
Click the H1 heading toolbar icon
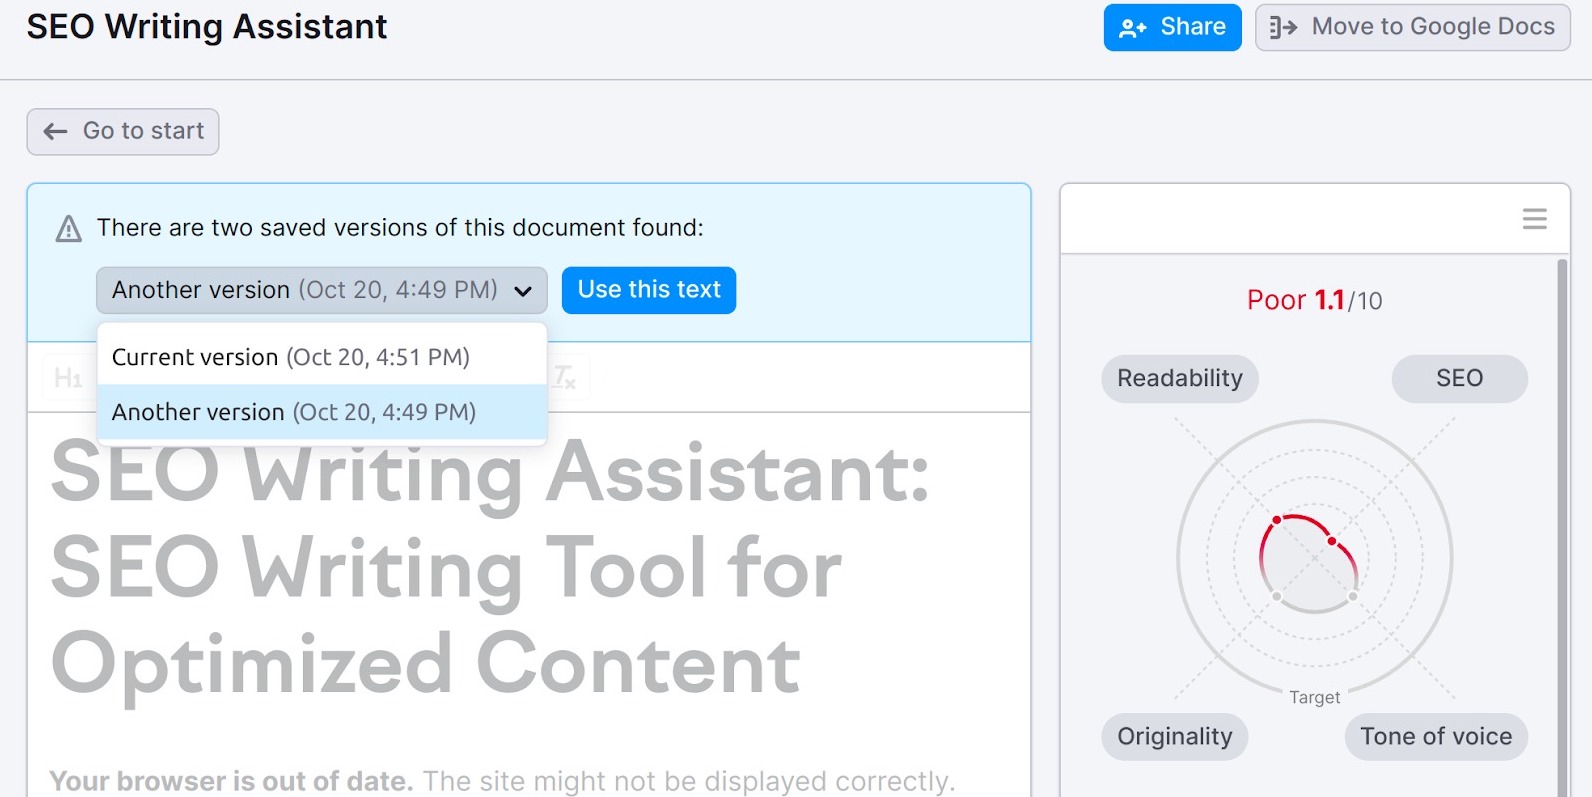tap(68, 378)
